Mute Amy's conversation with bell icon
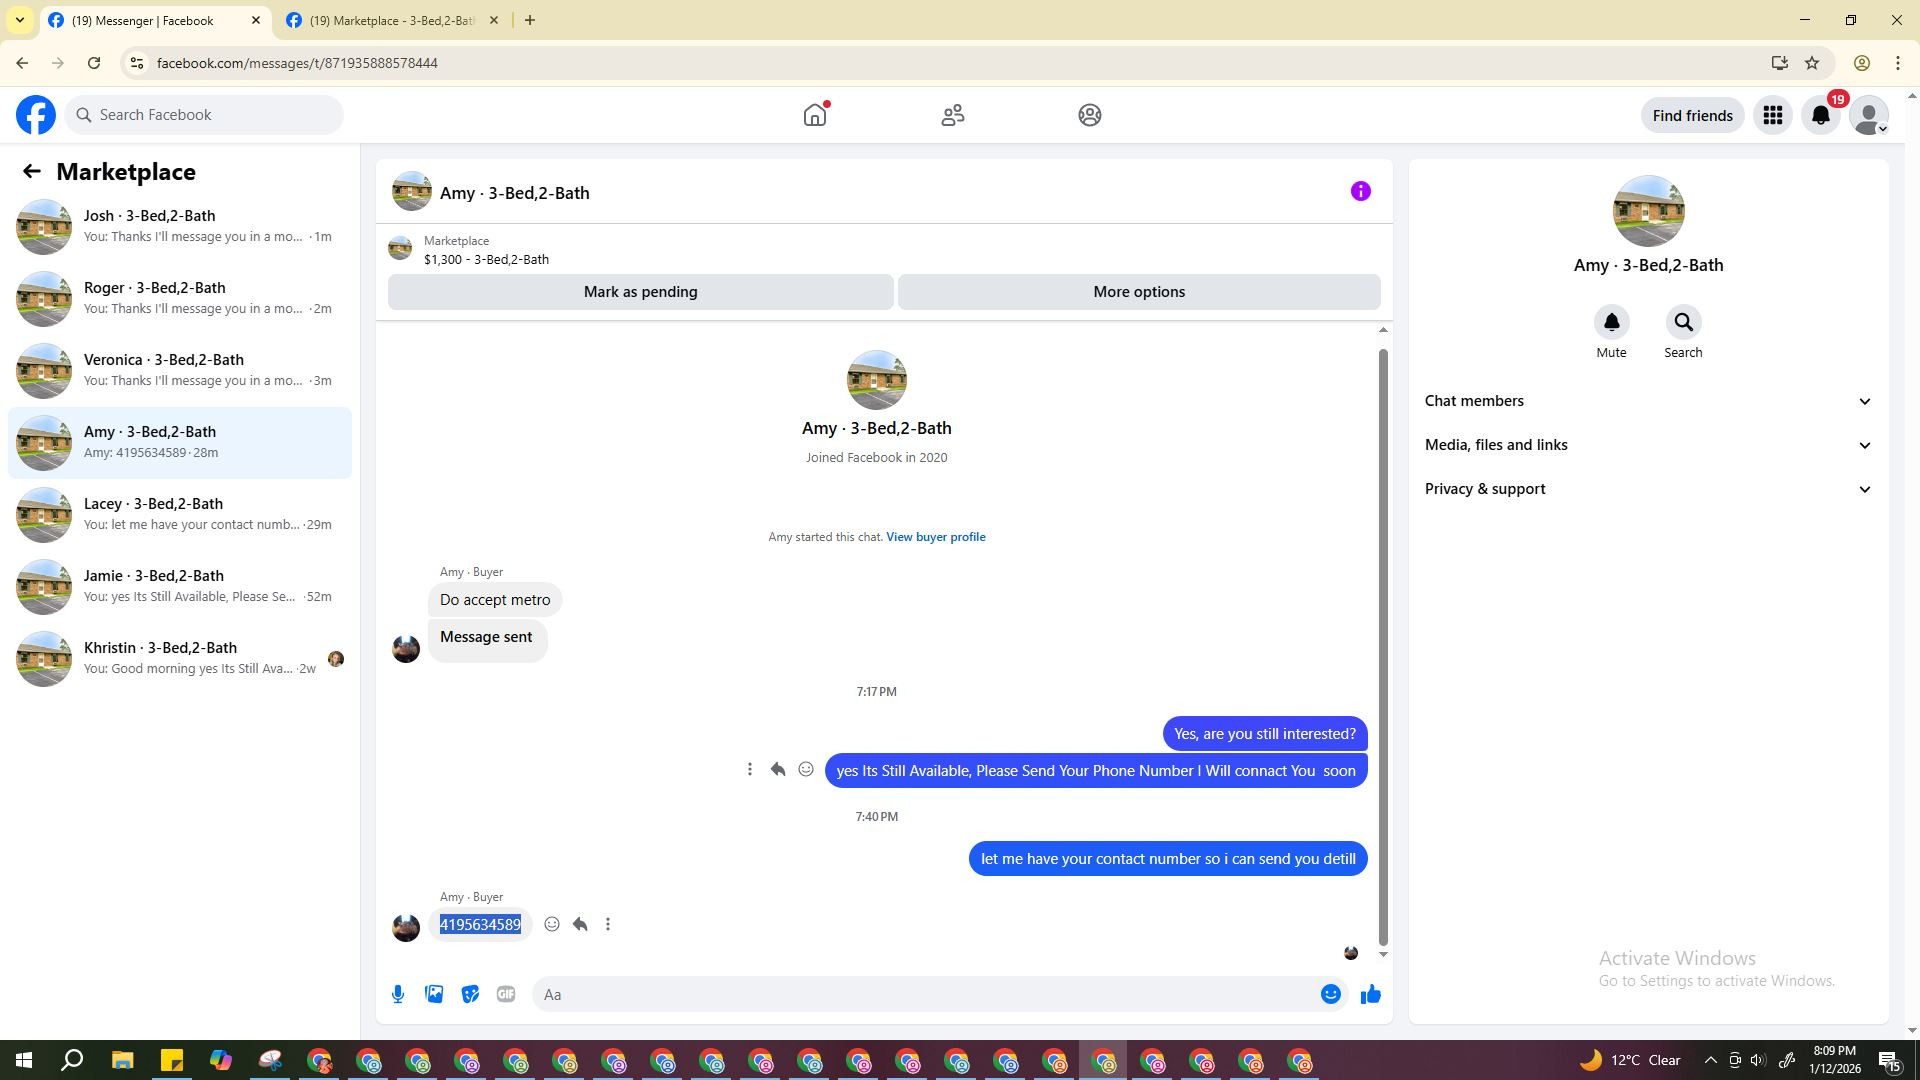Image resolution: width=1920 pixels, height=1080 pixels. [1611, 323]
